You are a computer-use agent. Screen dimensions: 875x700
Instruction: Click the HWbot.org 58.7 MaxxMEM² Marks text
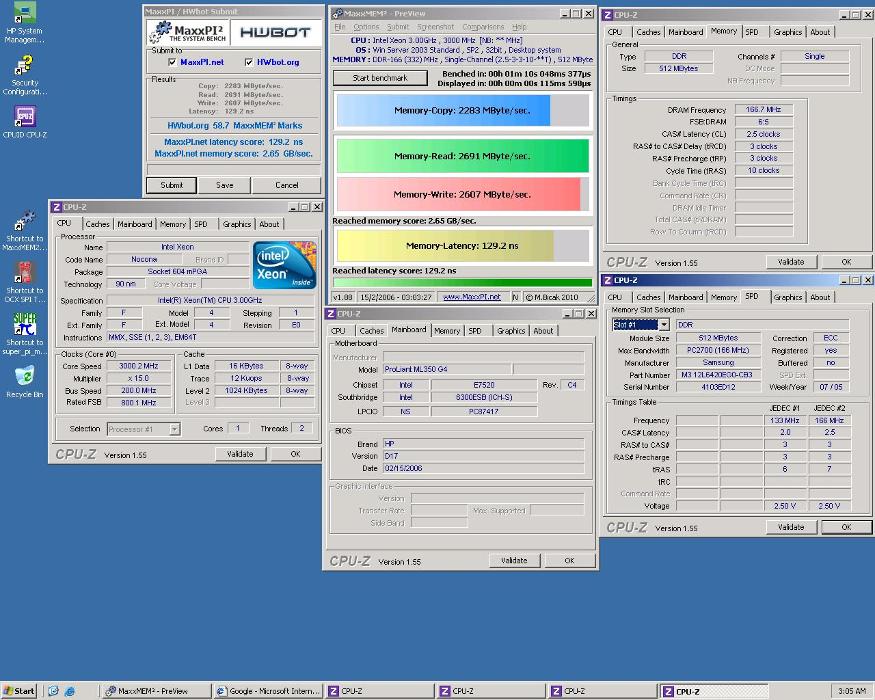(234, 126)
